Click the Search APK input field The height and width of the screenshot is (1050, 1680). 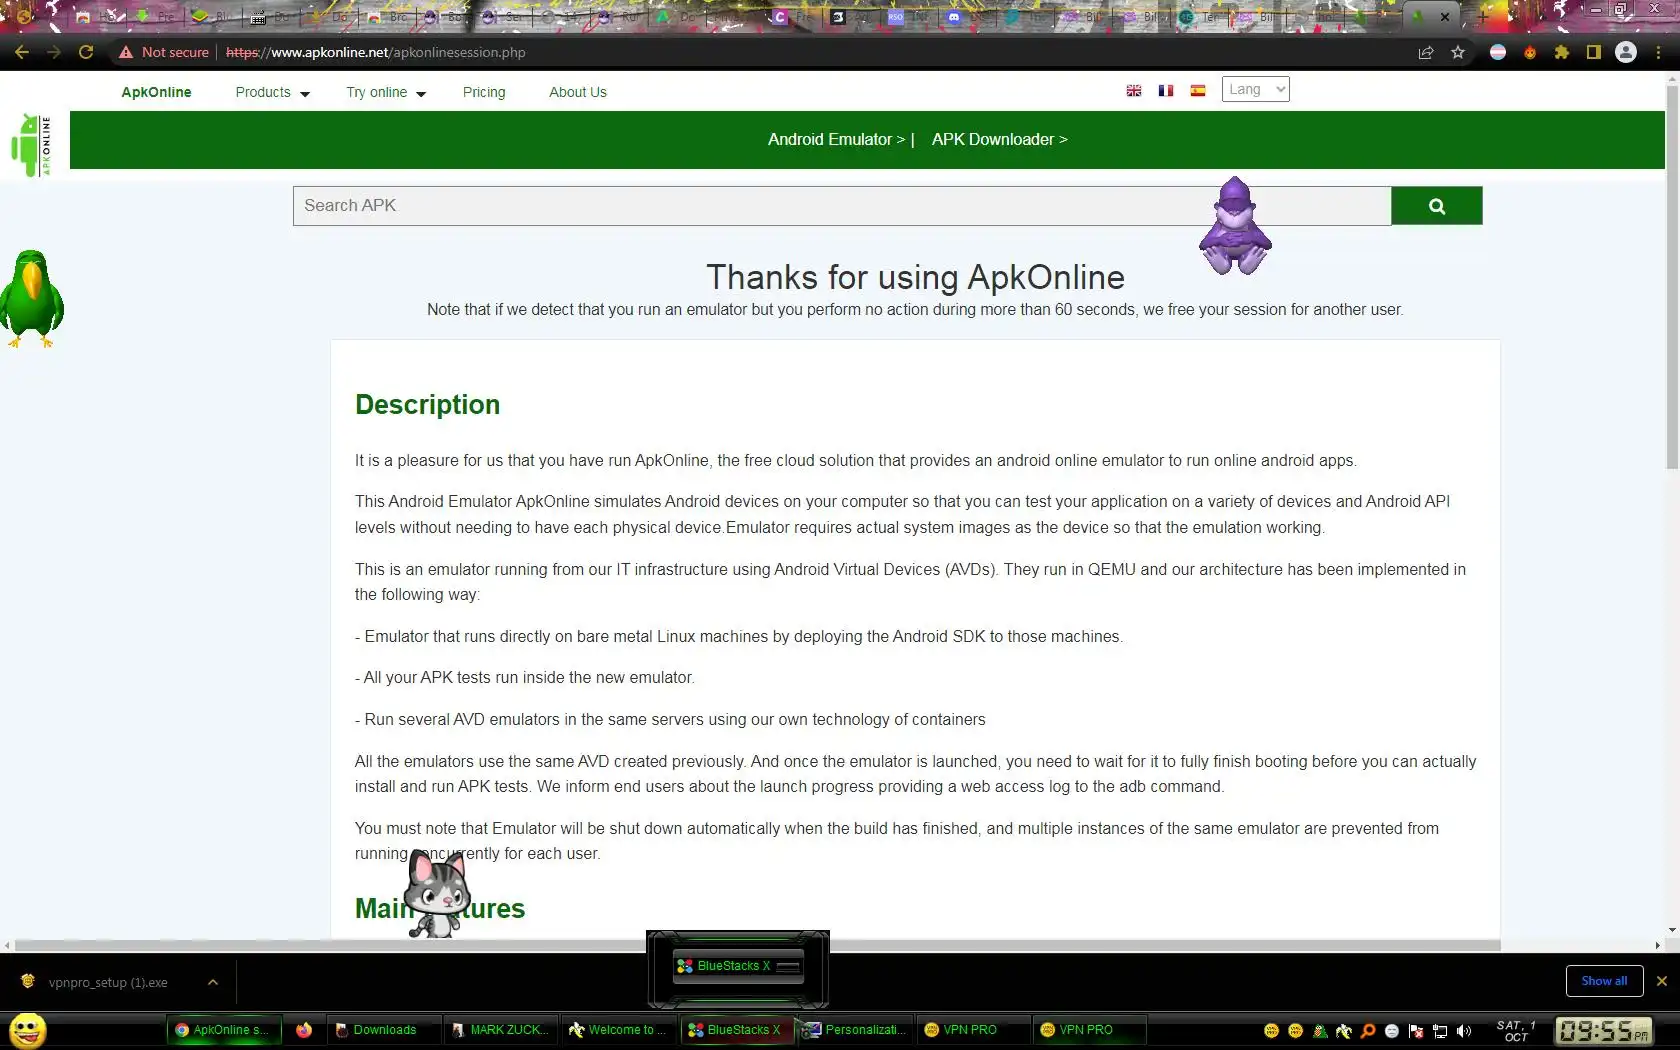point(842,206)
